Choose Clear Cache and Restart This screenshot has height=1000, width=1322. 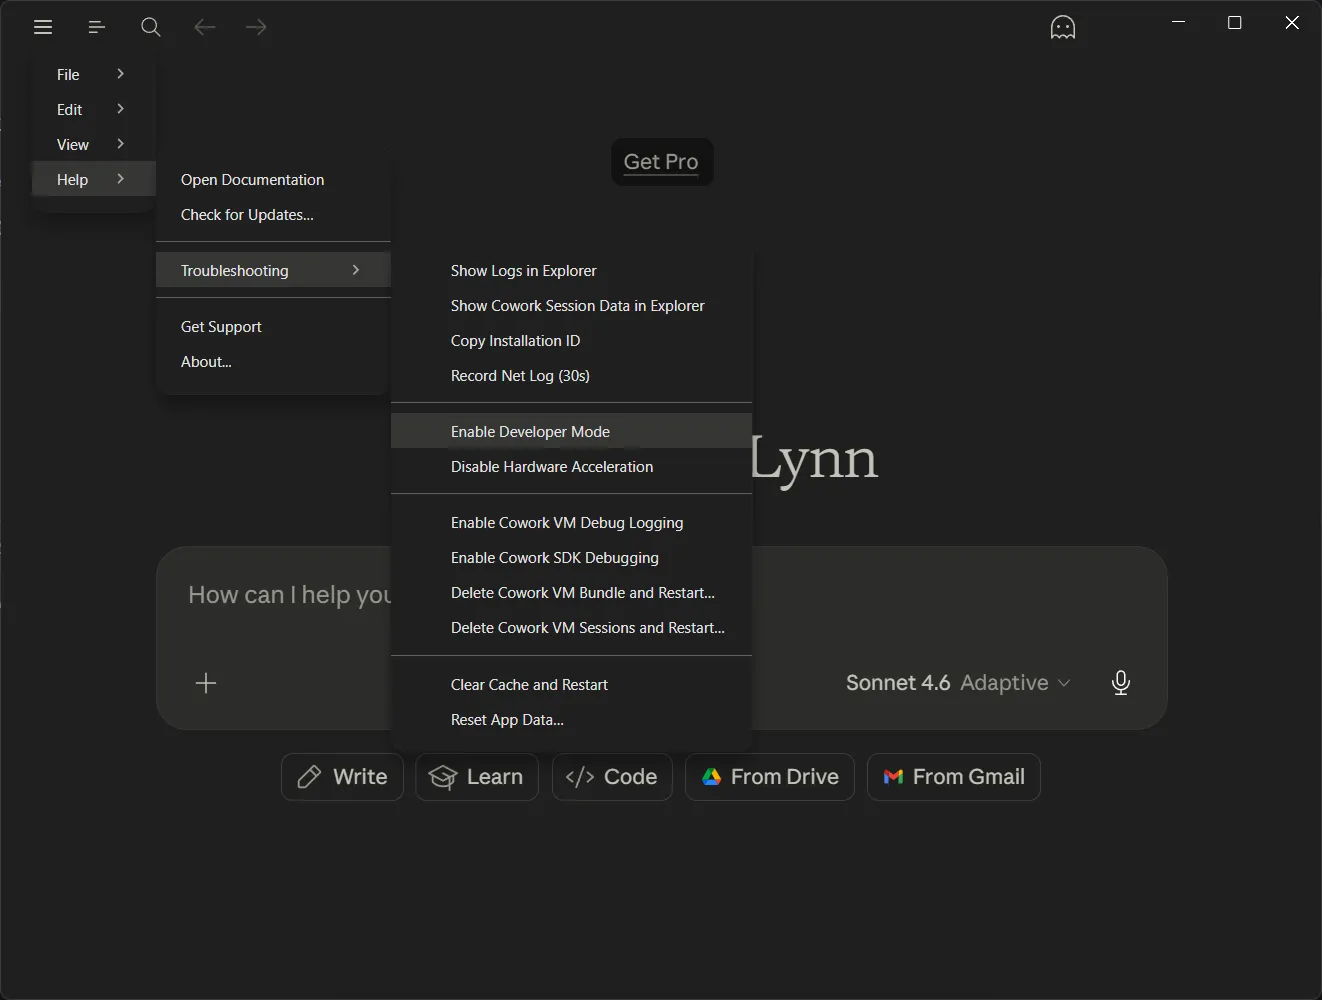[571, 684]
